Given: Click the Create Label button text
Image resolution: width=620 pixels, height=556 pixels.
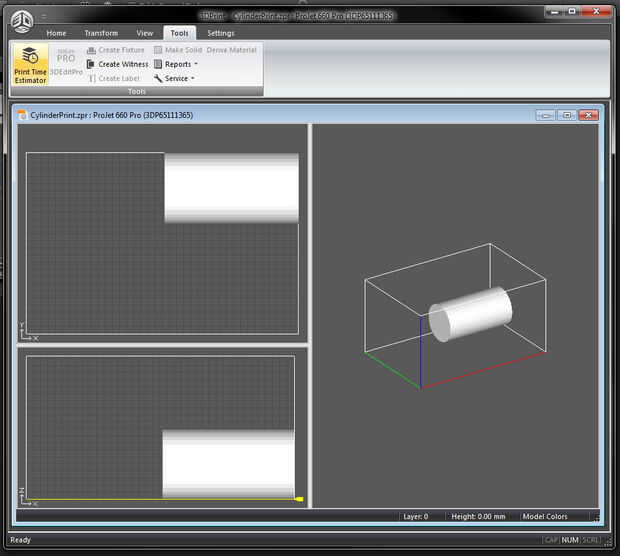Looking at the screenshot, I should pos(119,78).
